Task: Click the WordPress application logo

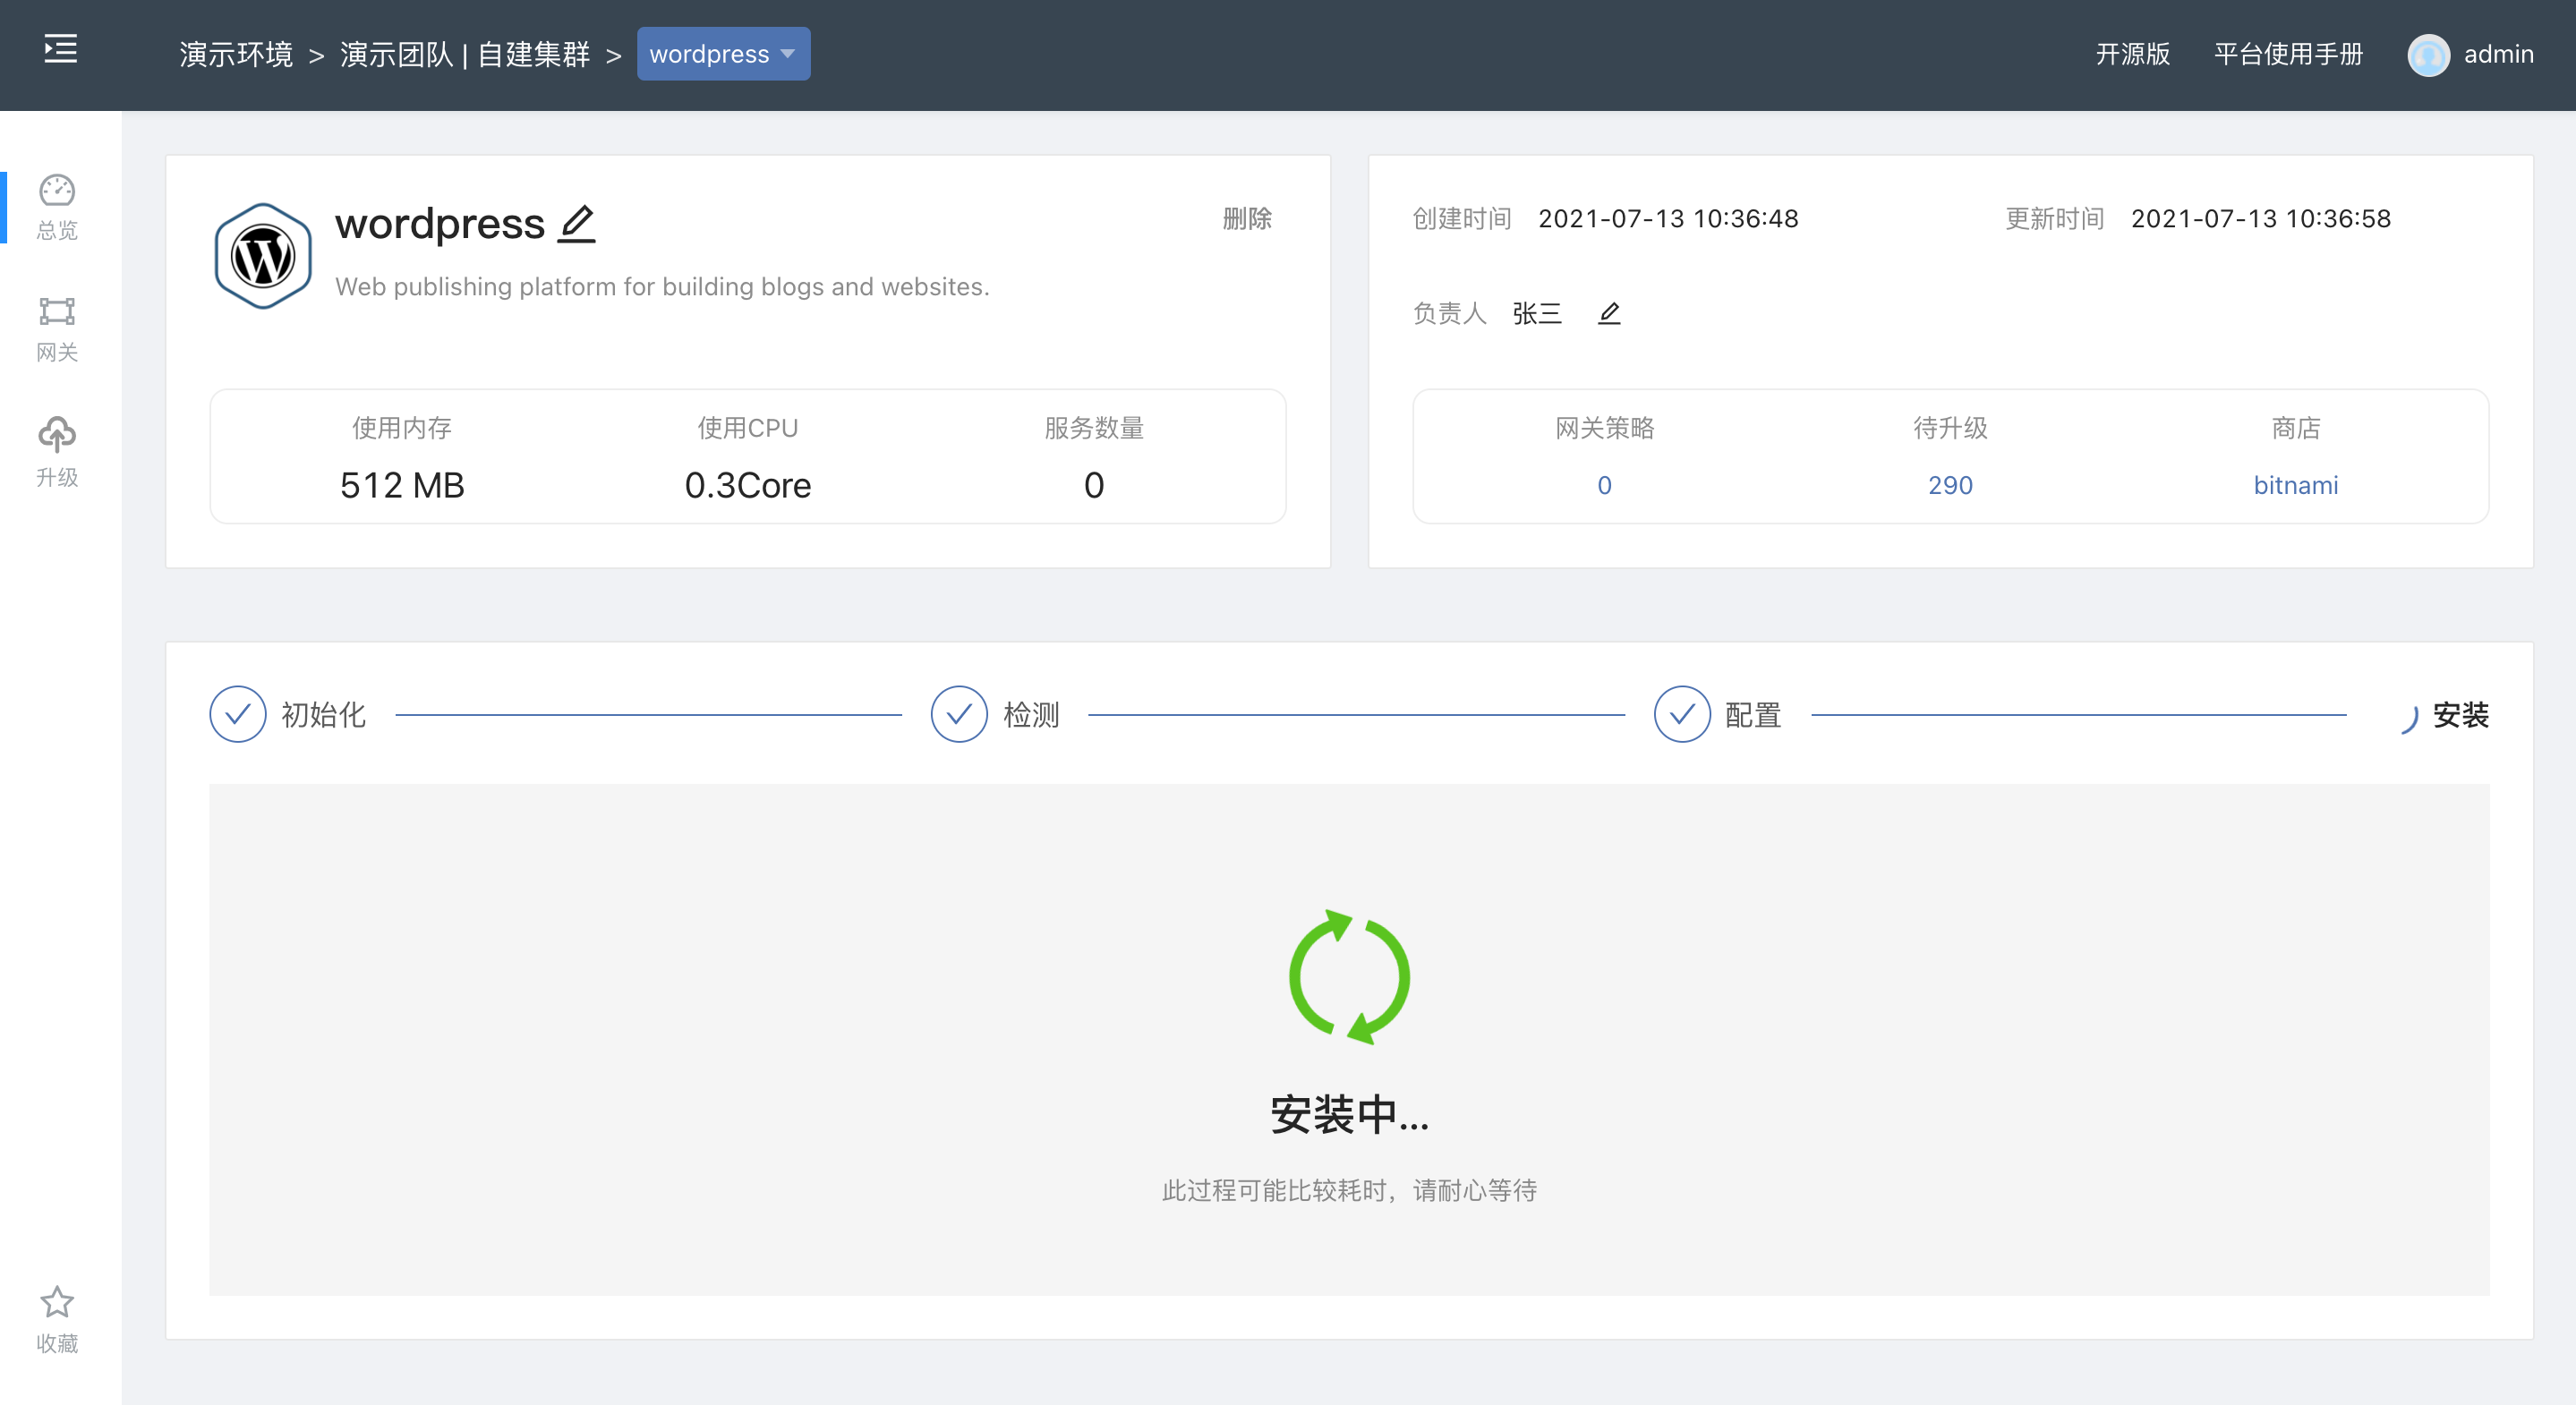Action: tap(263, 256)
